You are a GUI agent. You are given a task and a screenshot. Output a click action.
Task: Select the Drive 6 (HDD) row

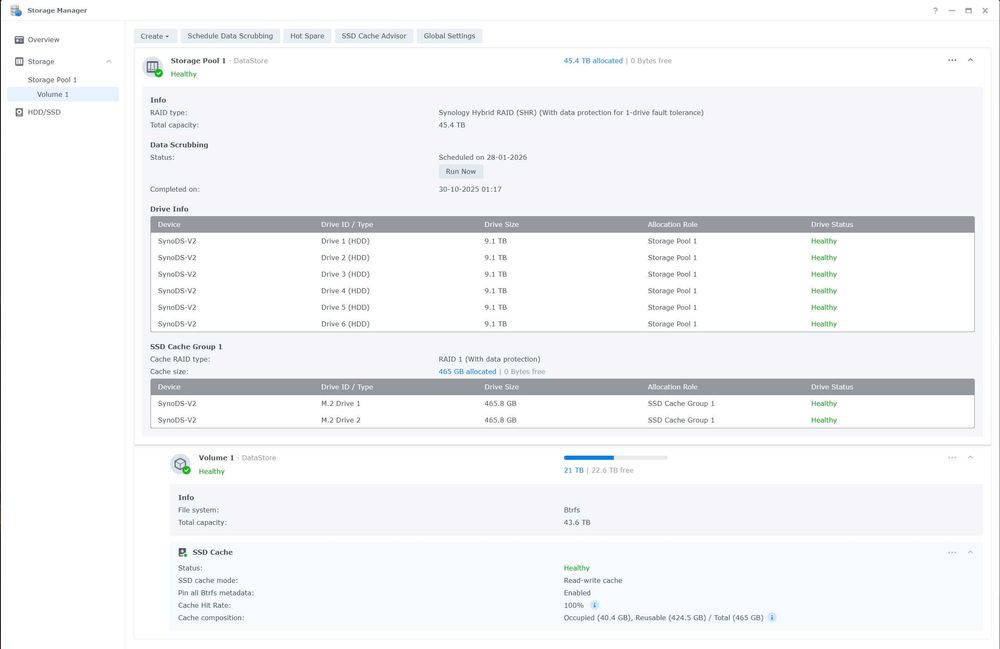click(x=562, y=324)
